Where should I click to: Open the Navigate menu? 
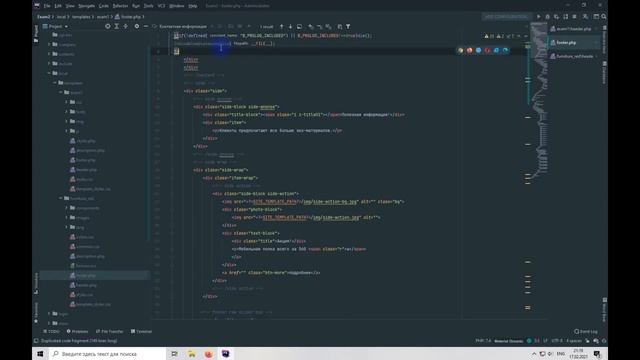click(x=86, y=6)
